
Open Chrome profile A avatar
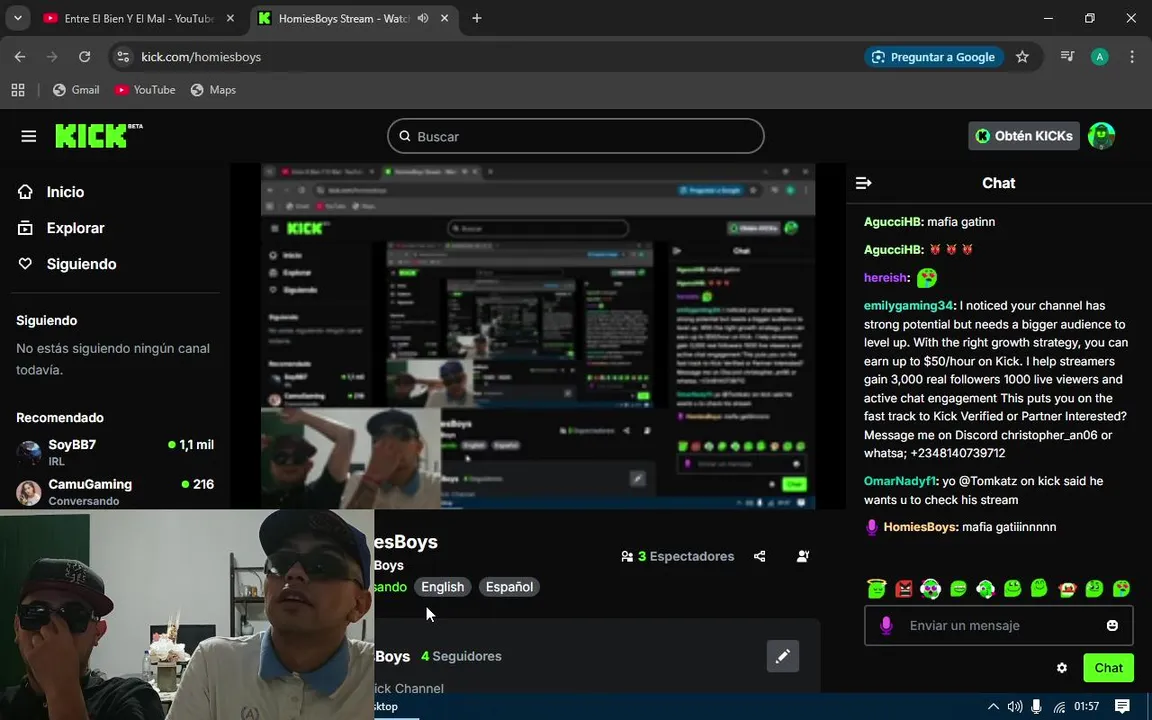[x=1100, y=57]
